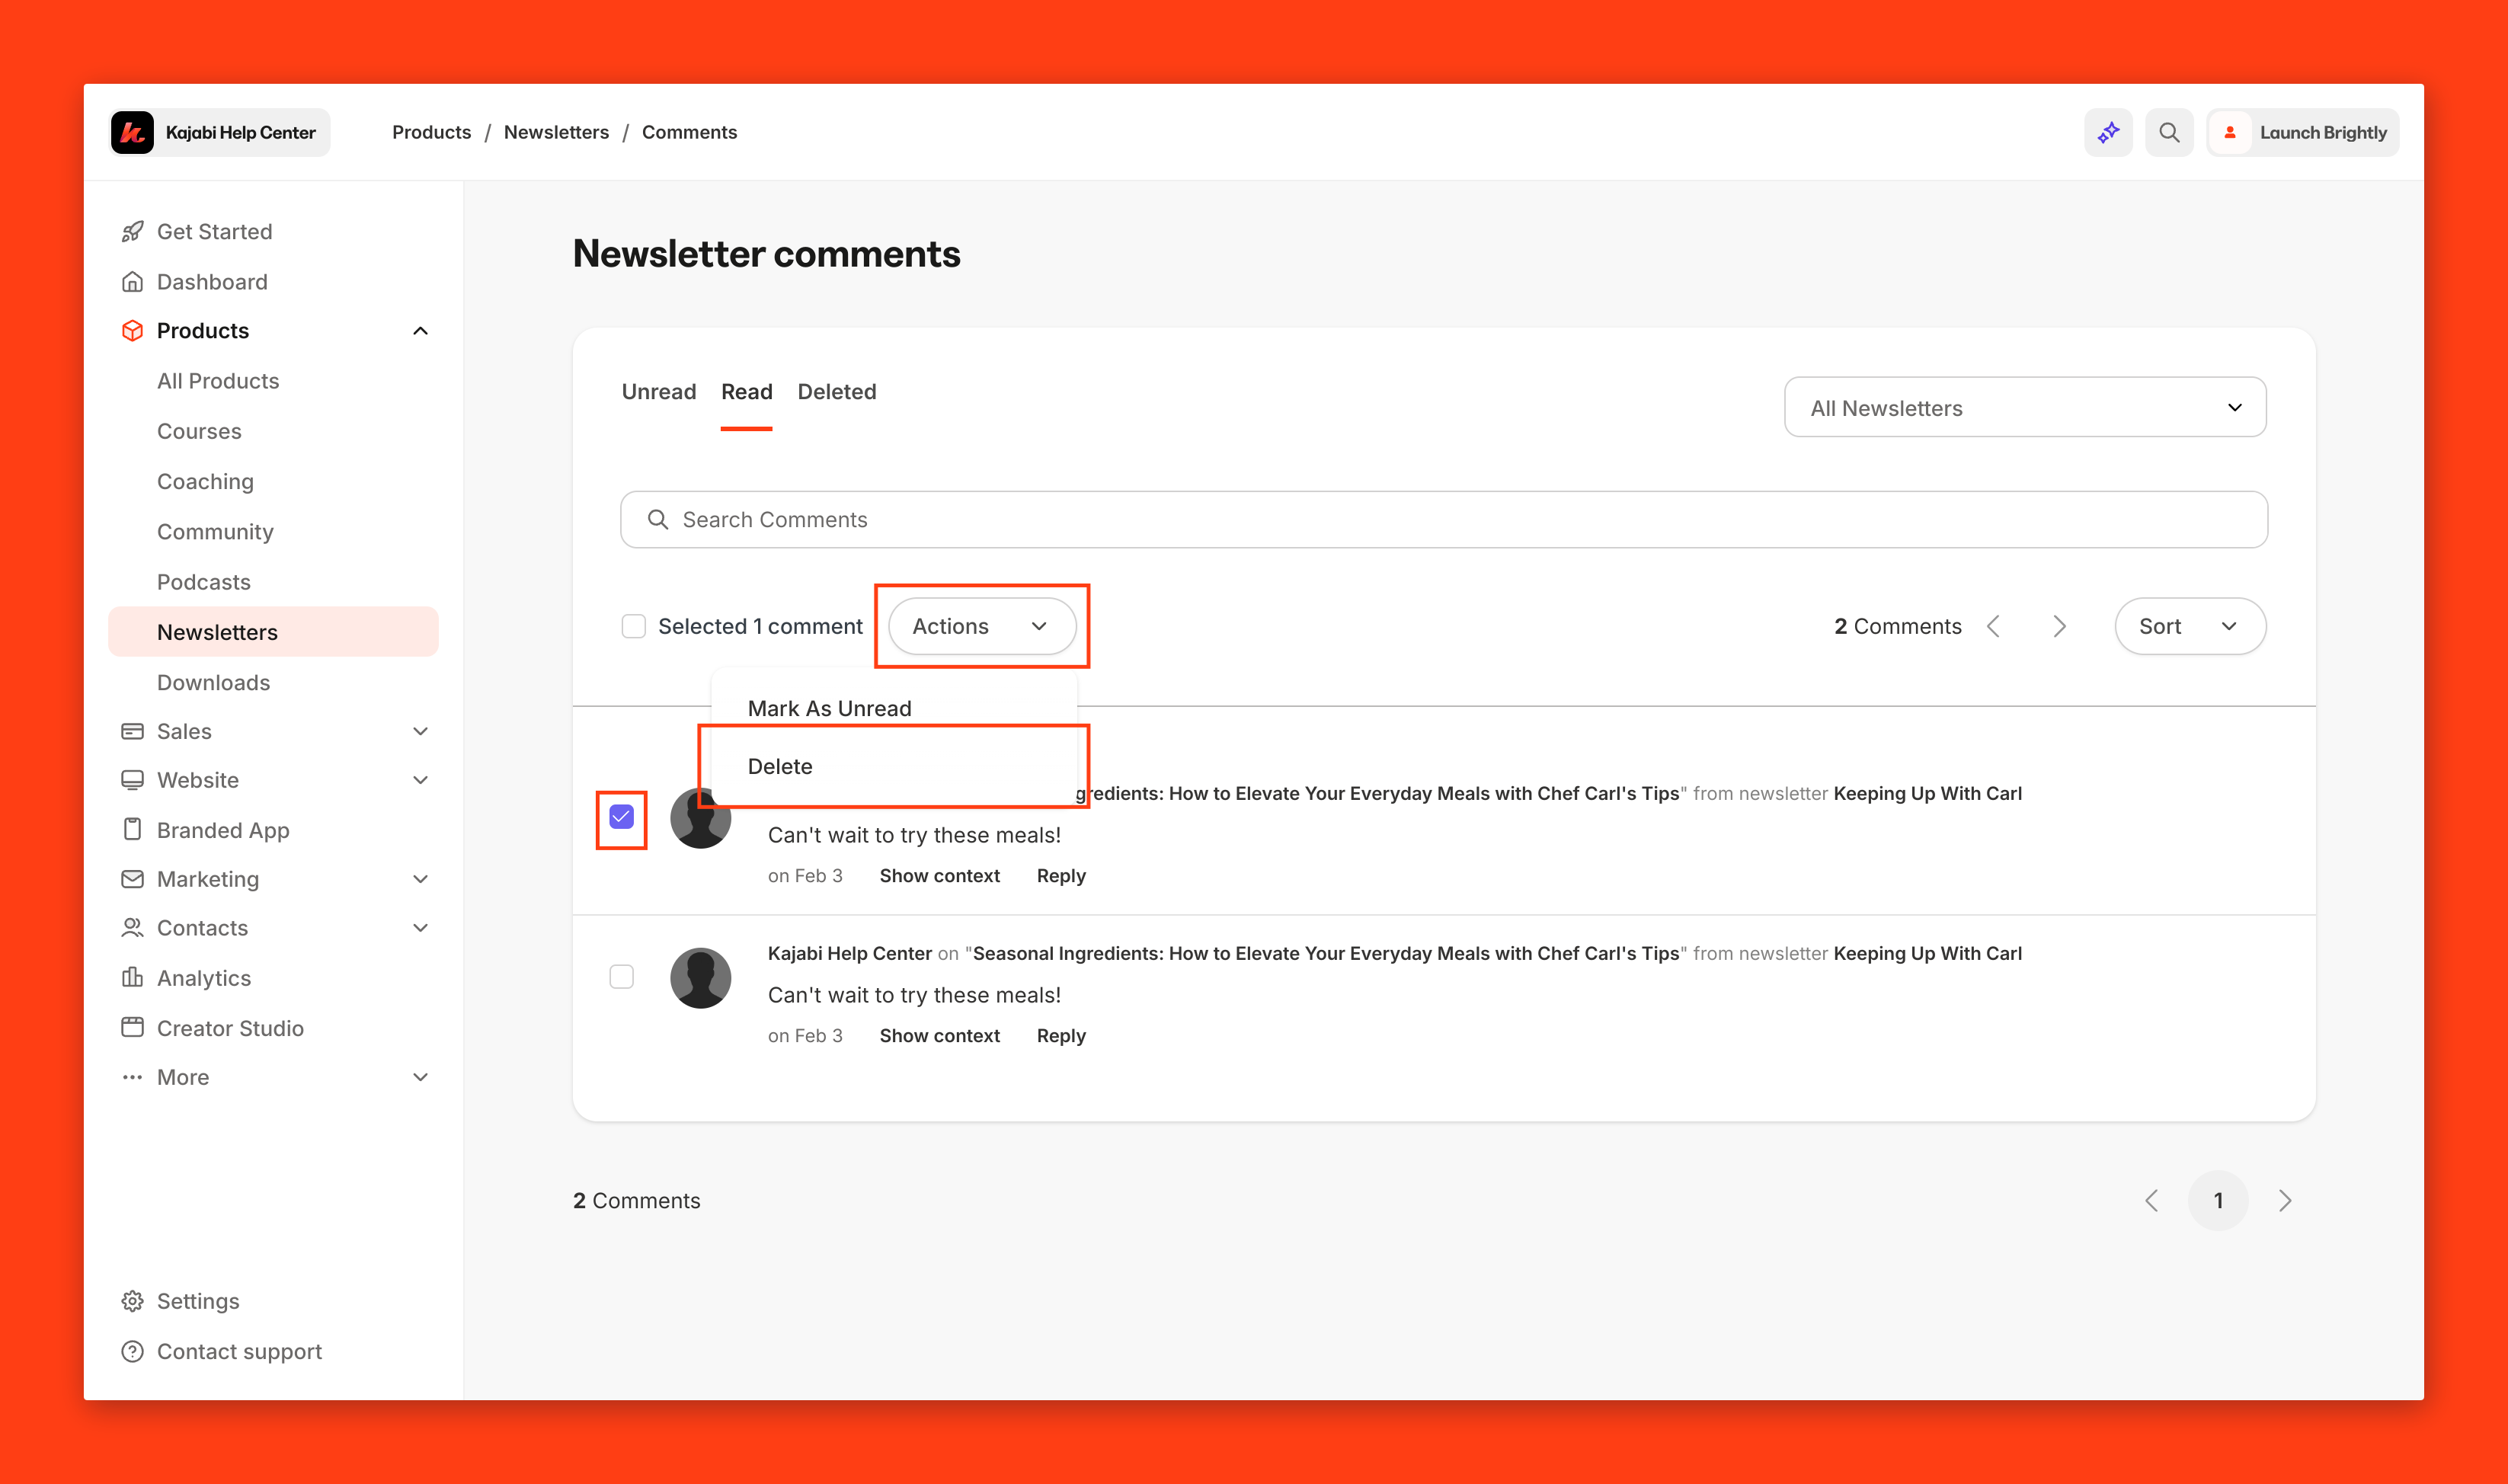Open the All Newsletters dropdown
The image size is (2508, 1484).
click(x=2024, y=407)
